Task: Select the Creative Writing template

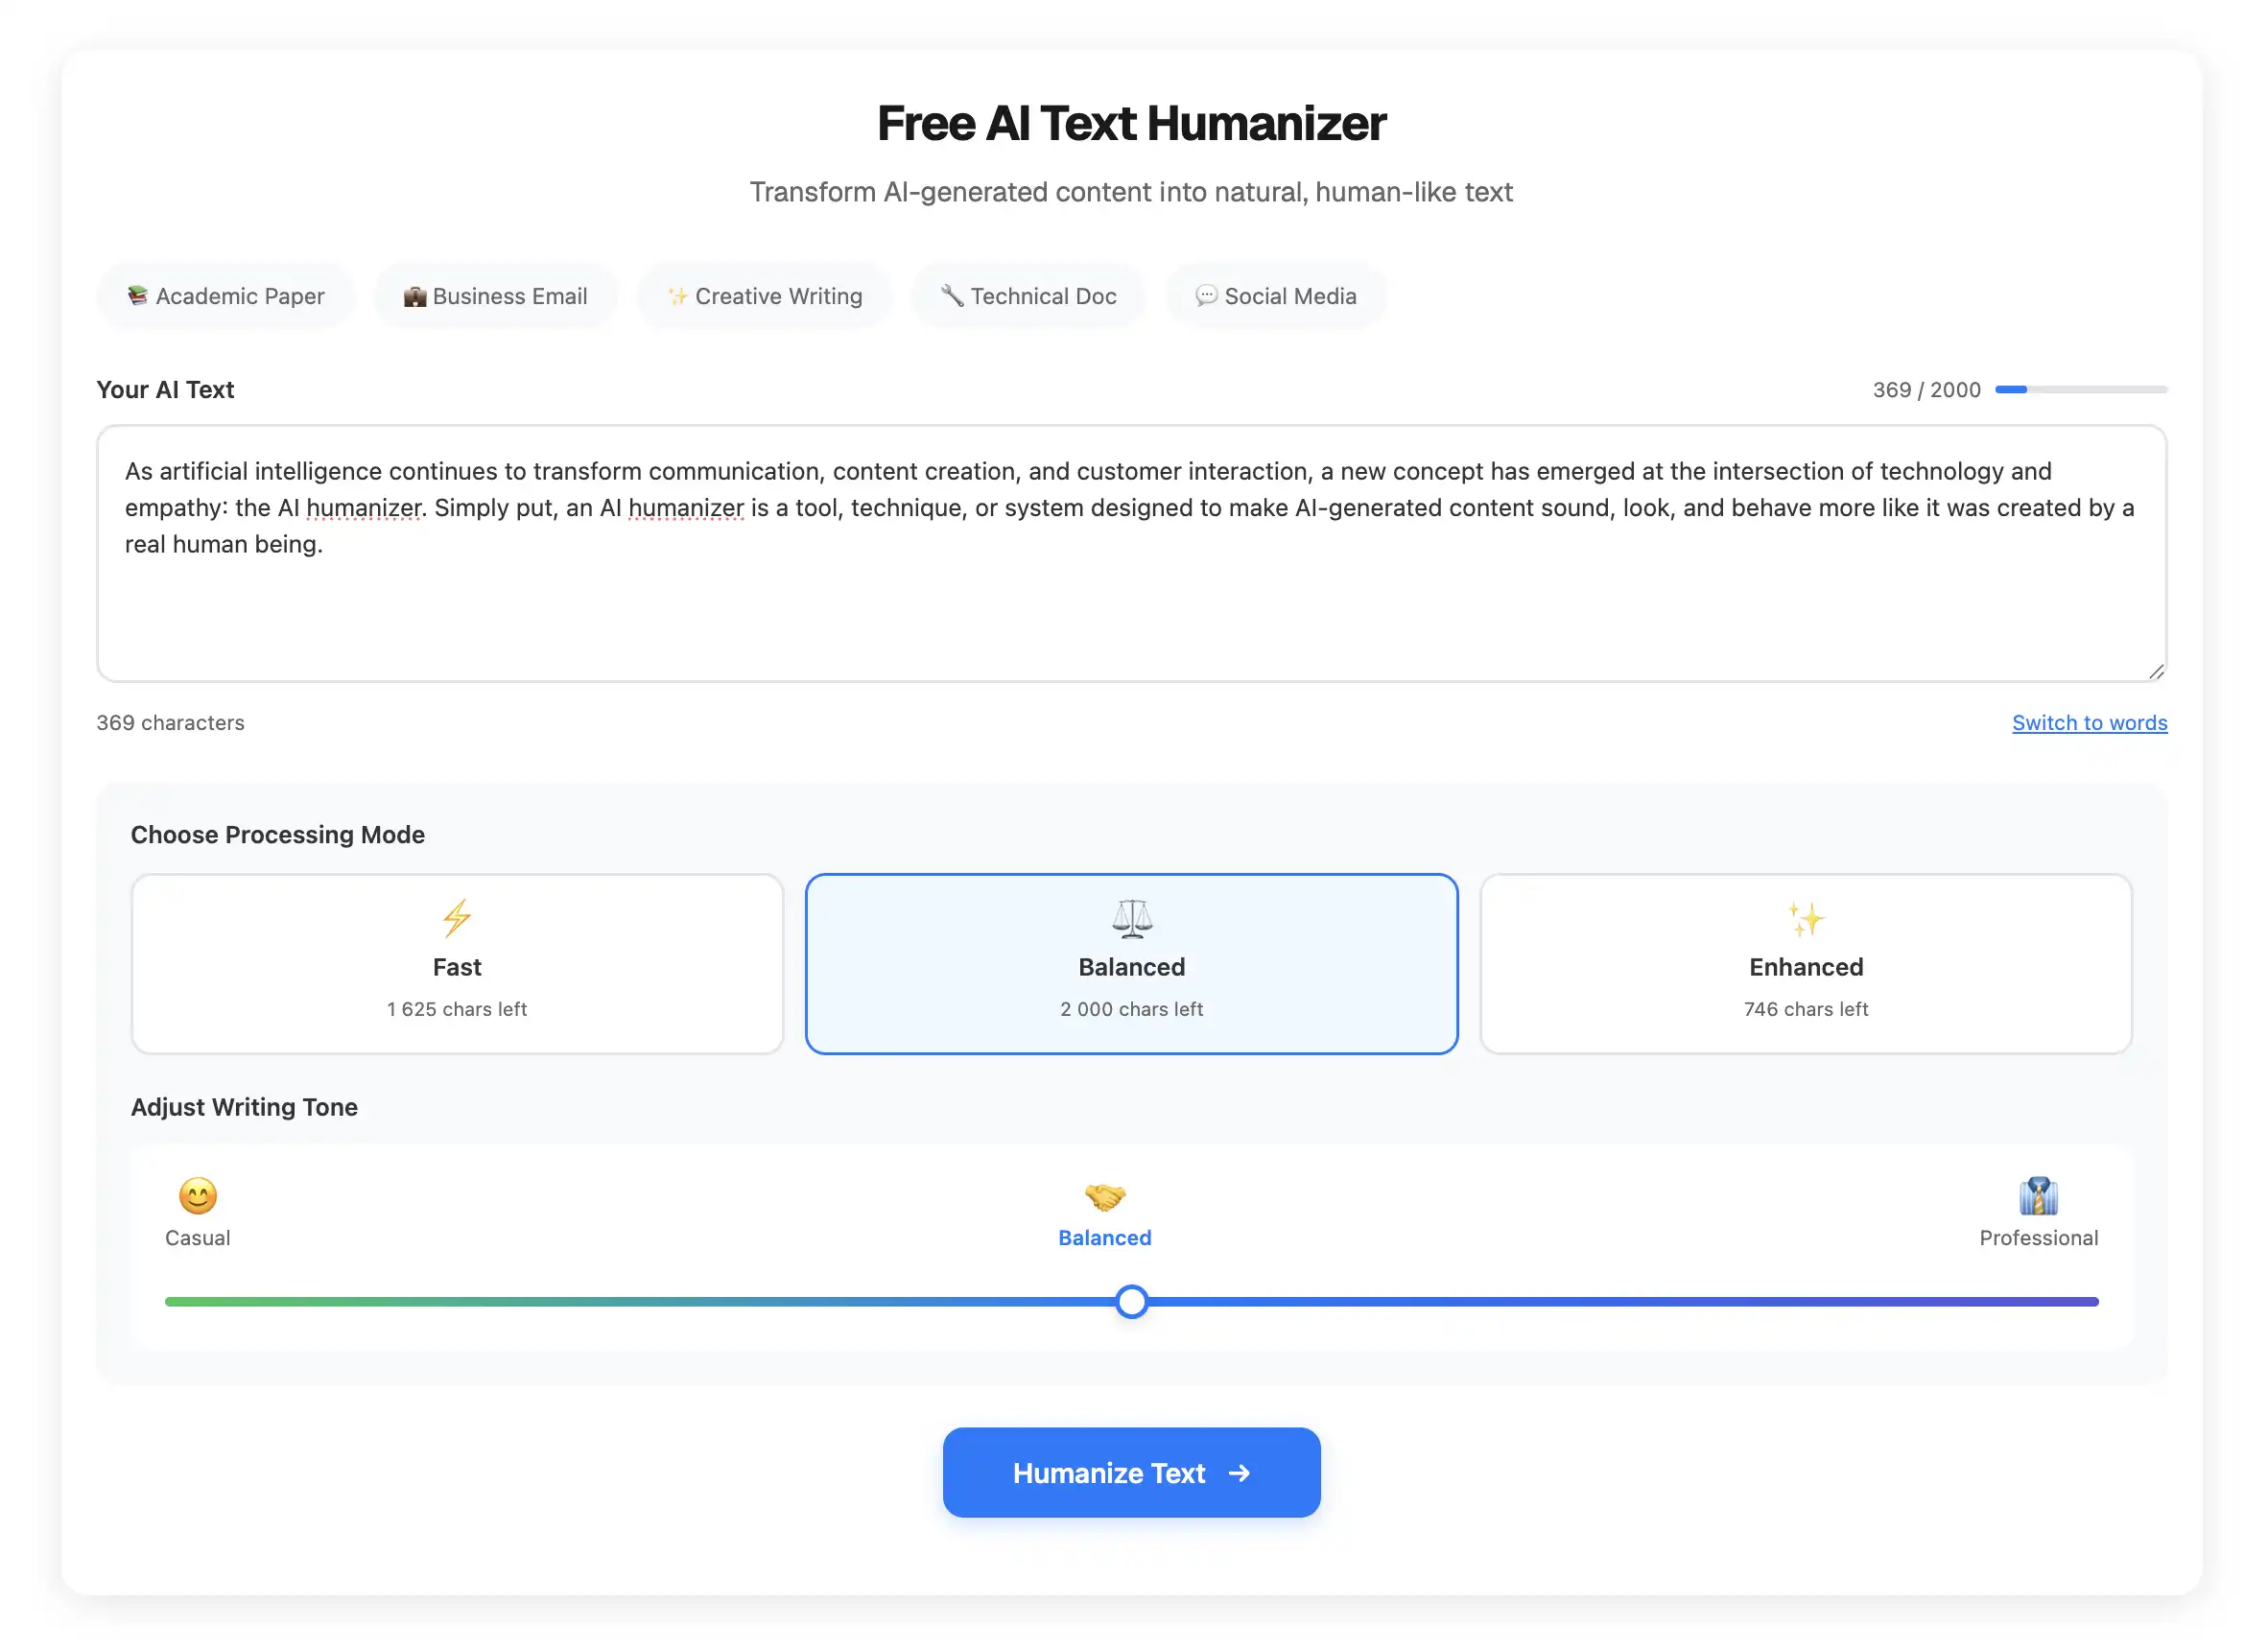Action: point(764,295)
